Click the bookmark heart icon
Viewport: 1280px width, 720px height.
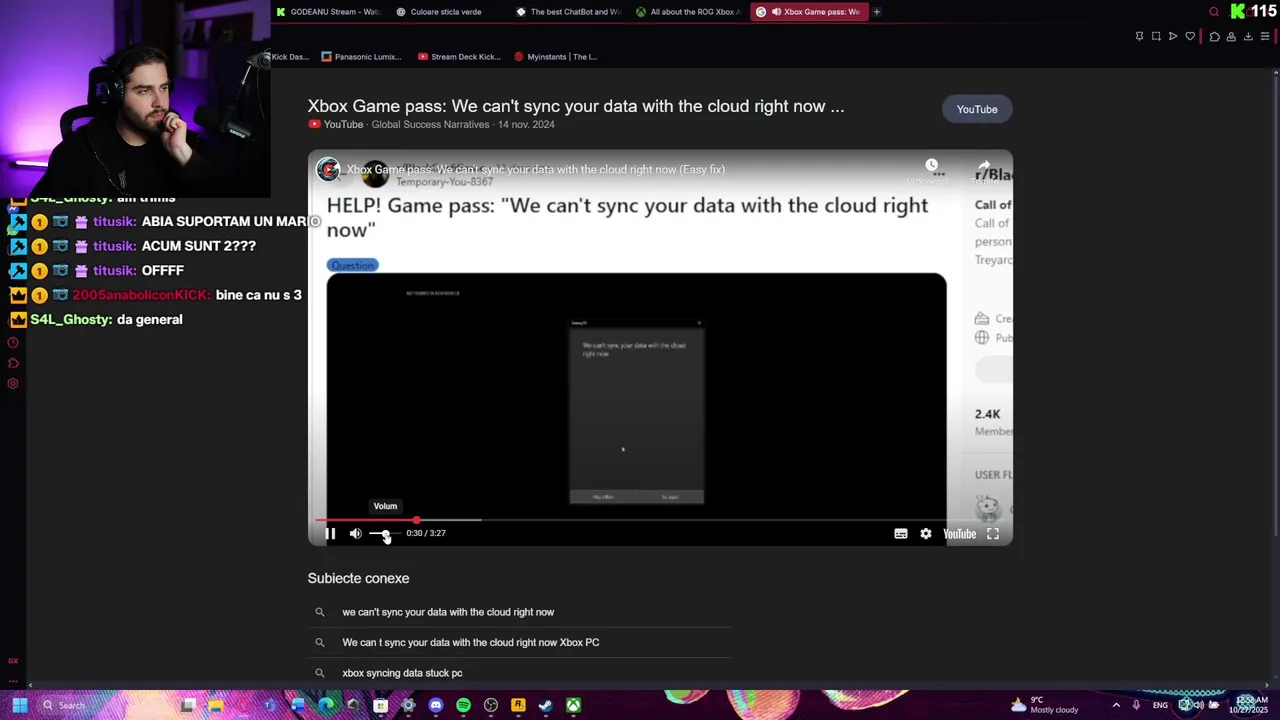1190,37
